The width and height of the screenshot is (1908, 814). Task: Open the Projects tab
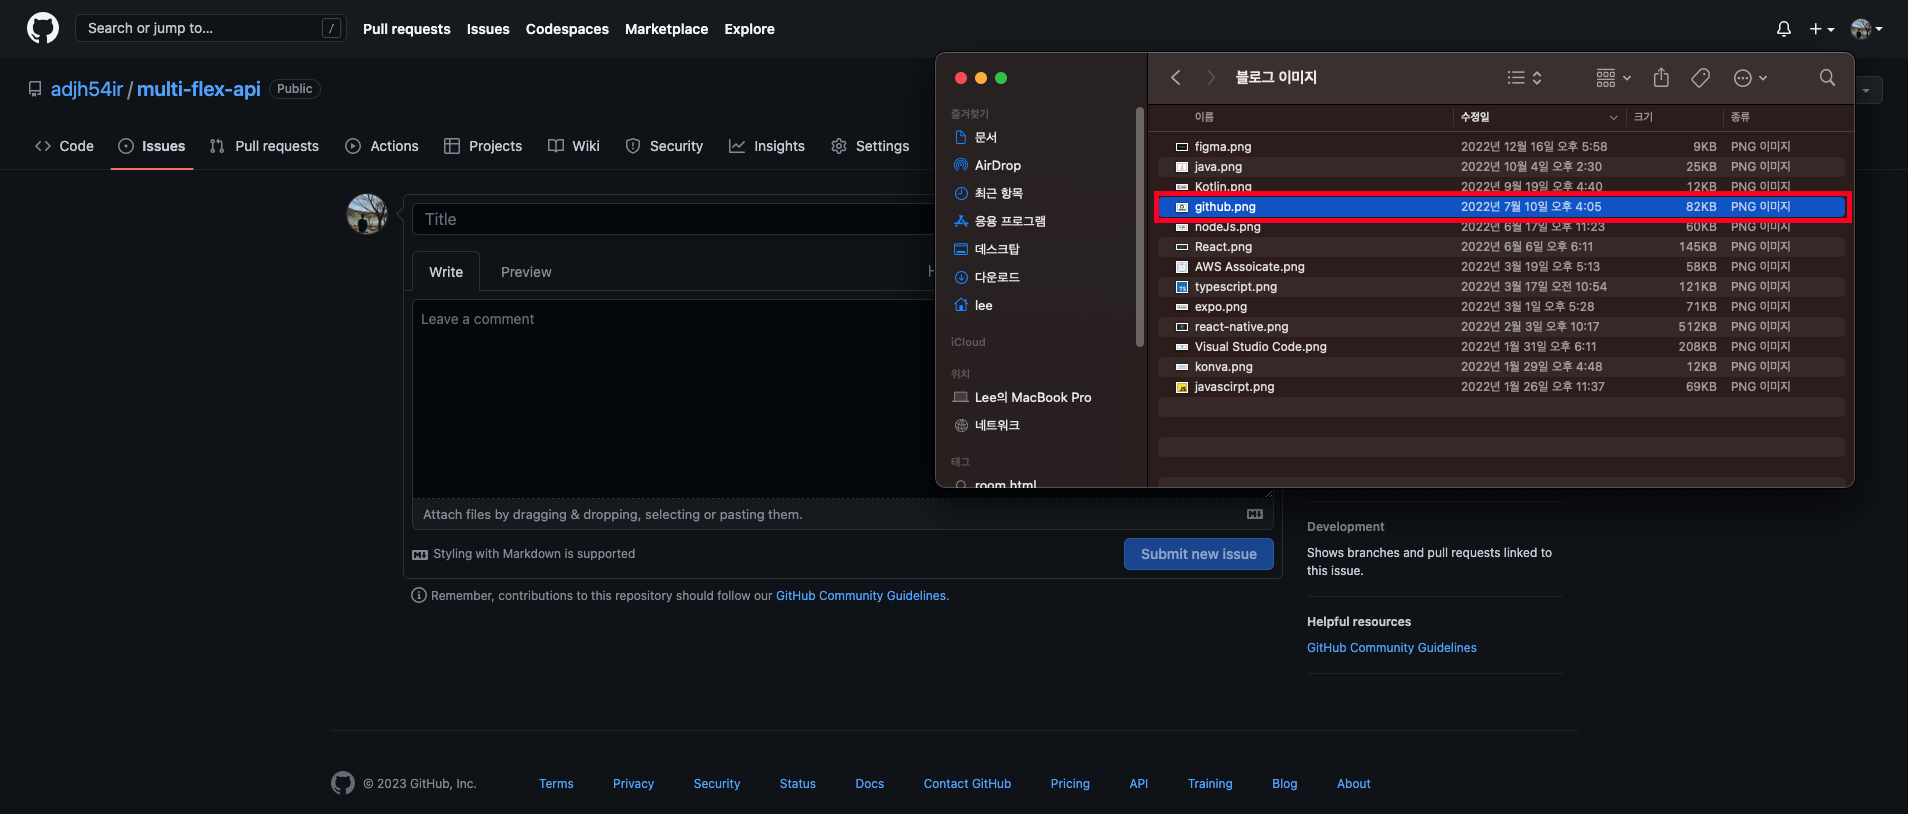(483, 146)
